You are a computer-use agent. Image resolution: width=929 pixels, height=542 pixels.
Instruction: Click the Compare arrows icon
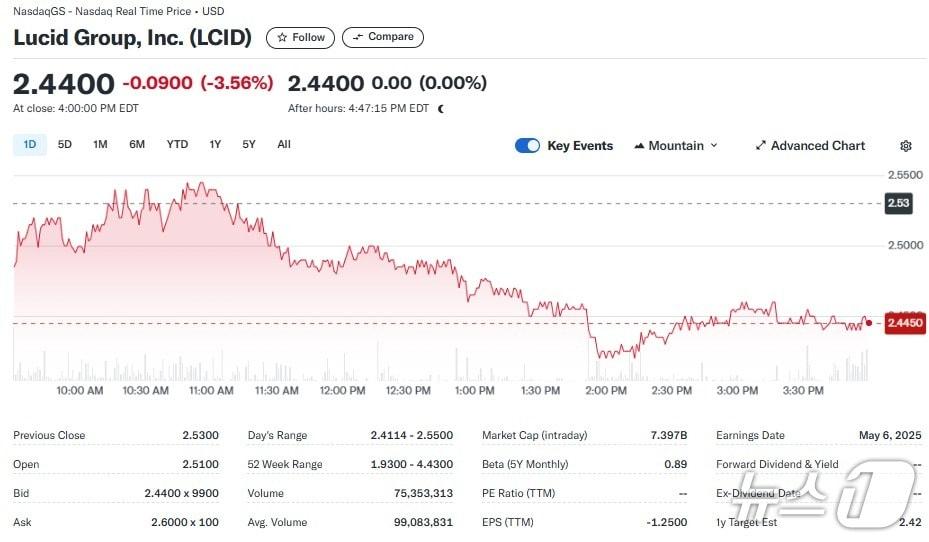pos(357,37)
